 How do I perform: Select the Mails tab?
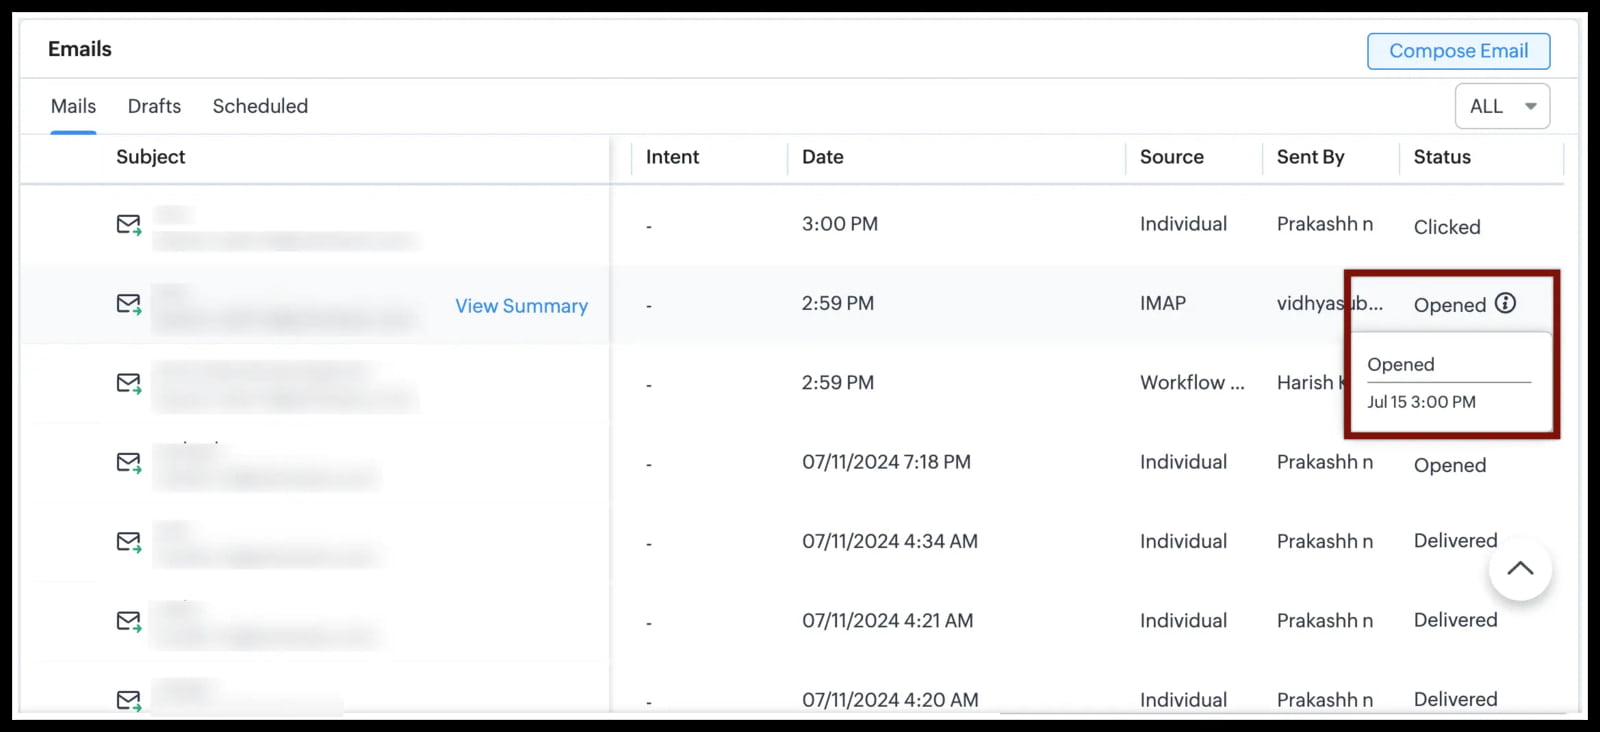73,105
